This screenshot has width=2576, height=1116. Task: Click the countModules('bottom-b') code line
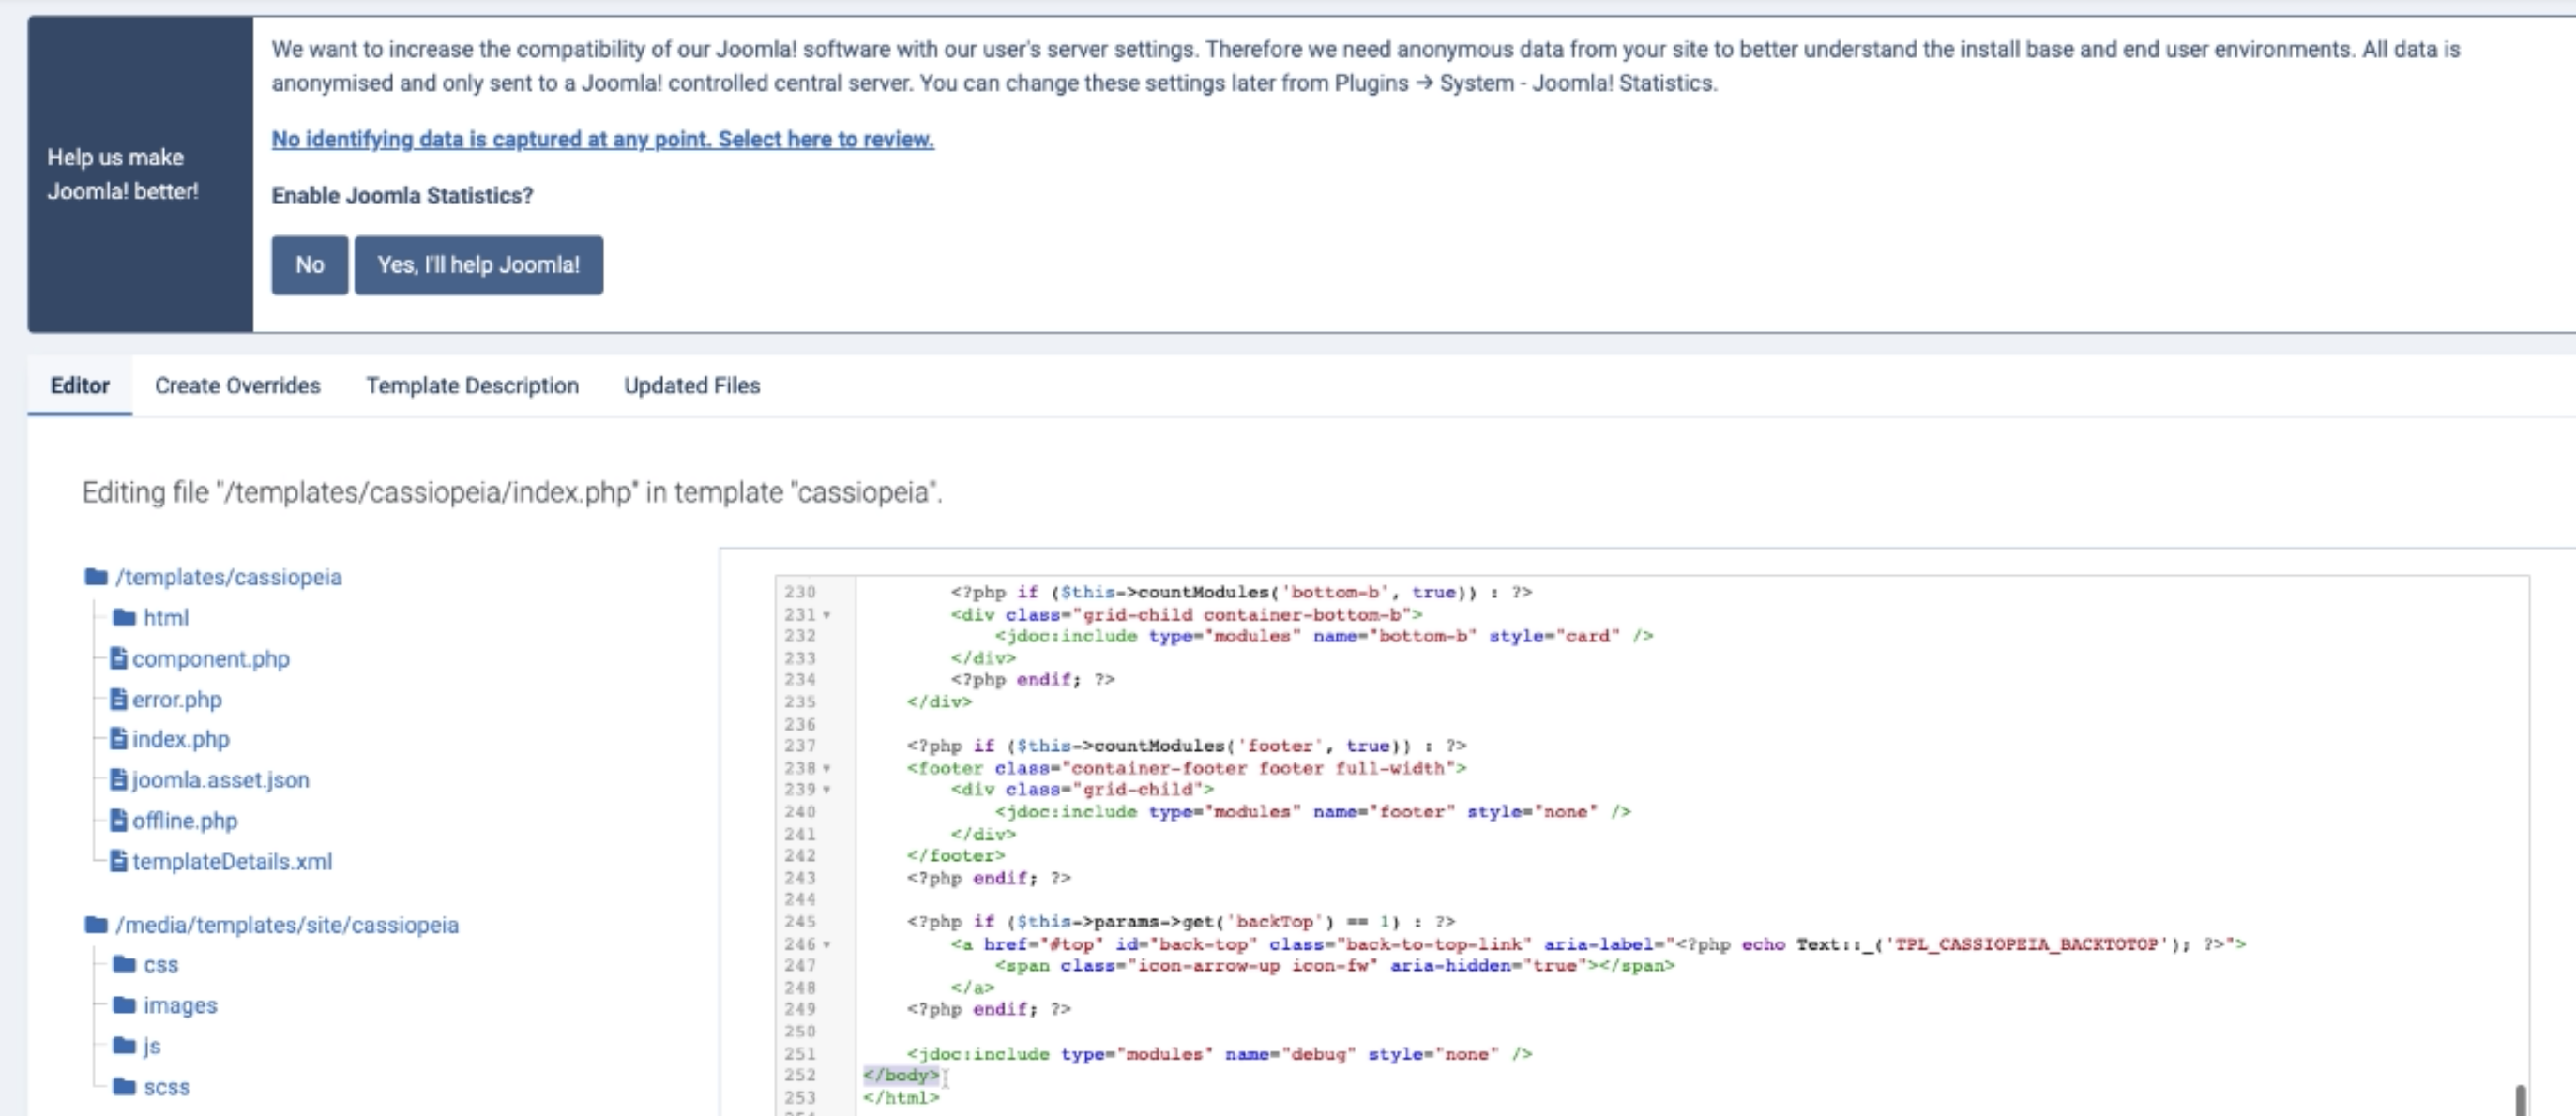1241,593
